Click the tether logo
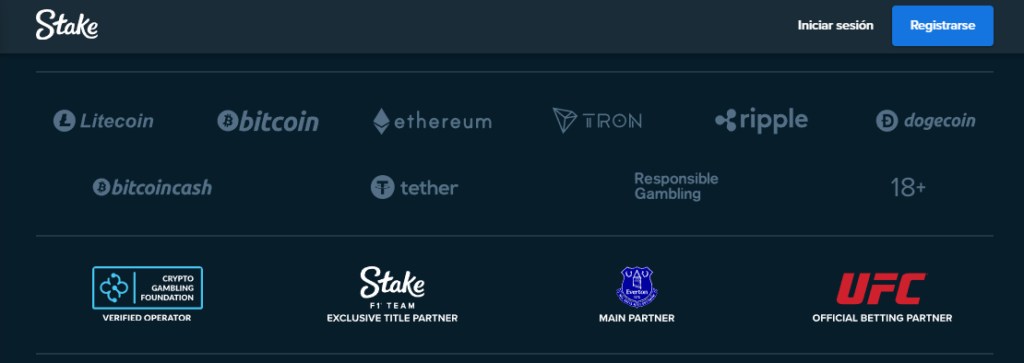This screenshot has width=1024, height=363. pos(415,188)
